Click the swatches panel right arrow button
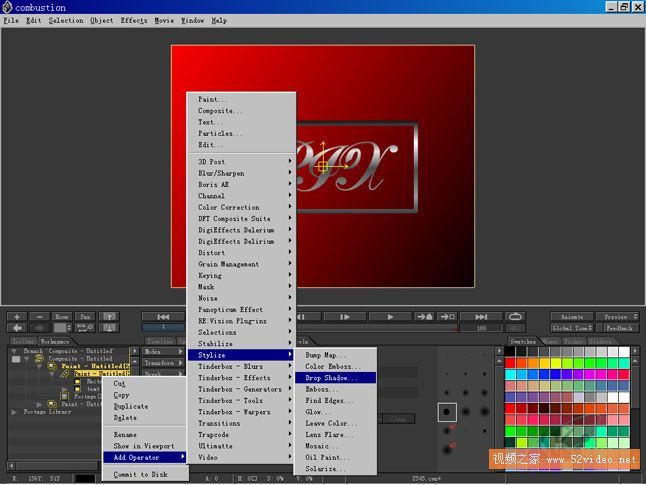The image size is (646, 485). [635, 351]
